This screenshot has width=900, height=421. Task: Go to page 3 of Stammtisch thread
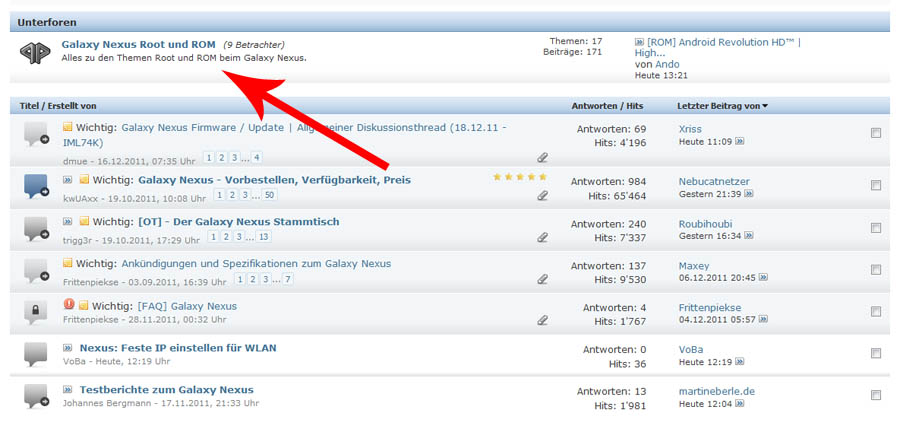(x=239, y=237)
